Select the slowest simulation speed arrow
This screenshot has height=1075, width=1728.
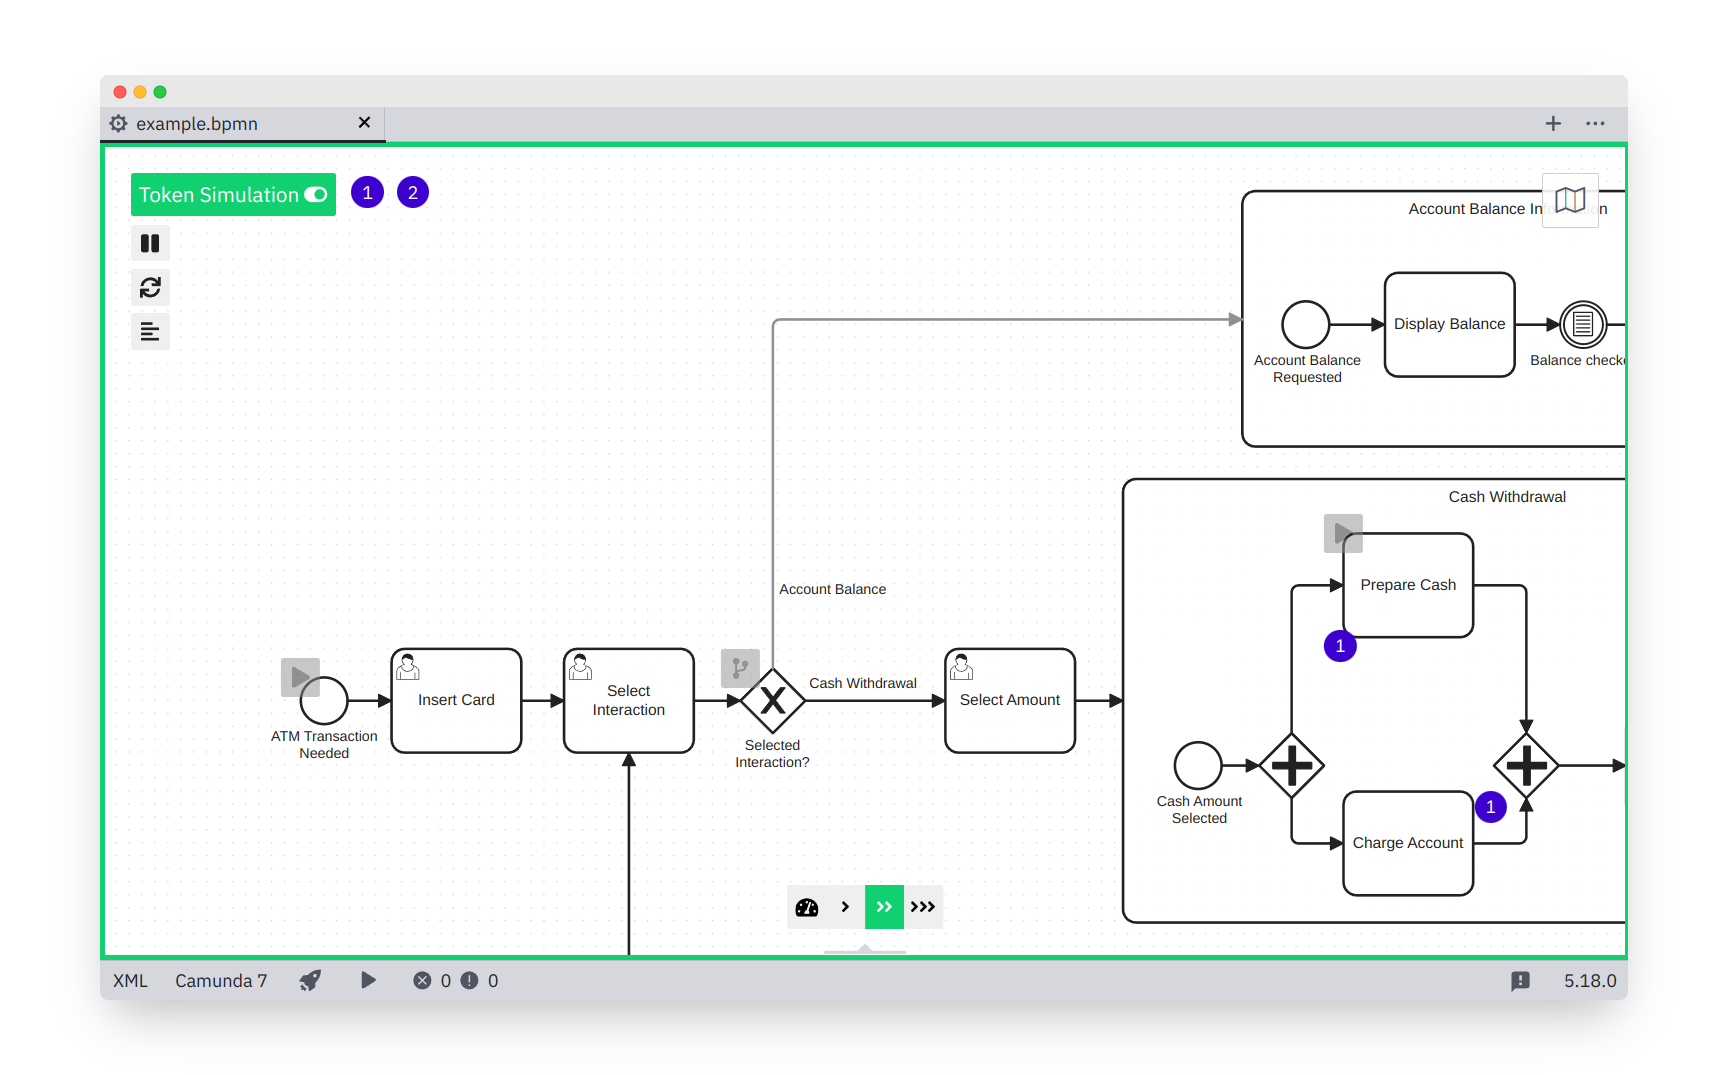click(x=845, y=906)
